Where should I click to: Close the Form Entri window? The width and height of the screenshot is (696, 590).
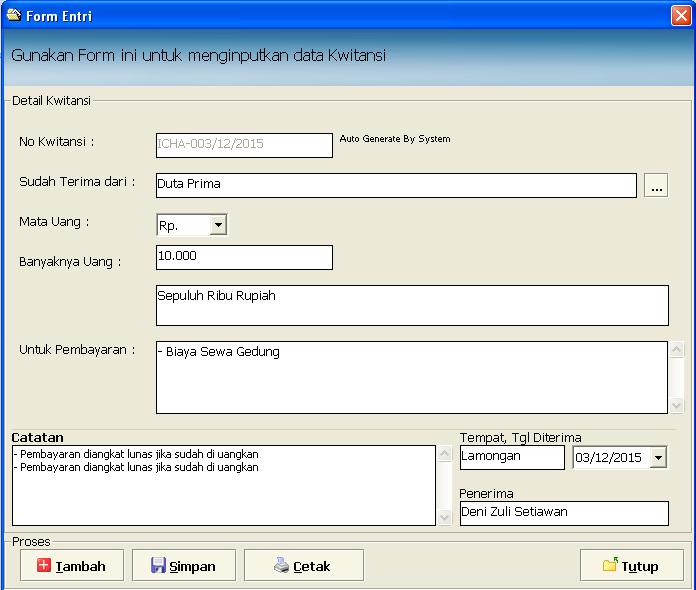click(x=681, y=15)
